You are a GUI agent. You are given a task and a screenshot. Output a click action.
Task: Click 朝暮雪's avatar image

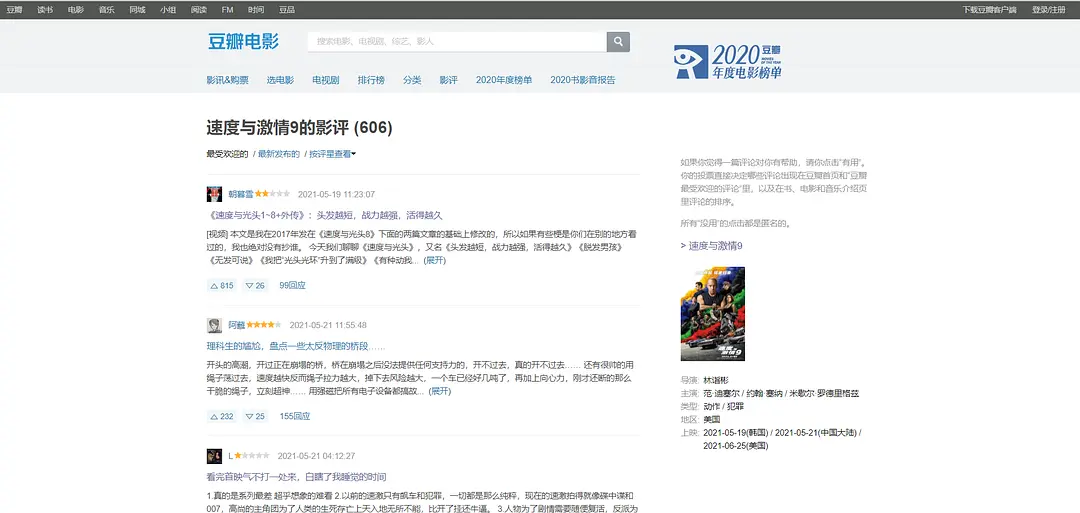(214, 194)
